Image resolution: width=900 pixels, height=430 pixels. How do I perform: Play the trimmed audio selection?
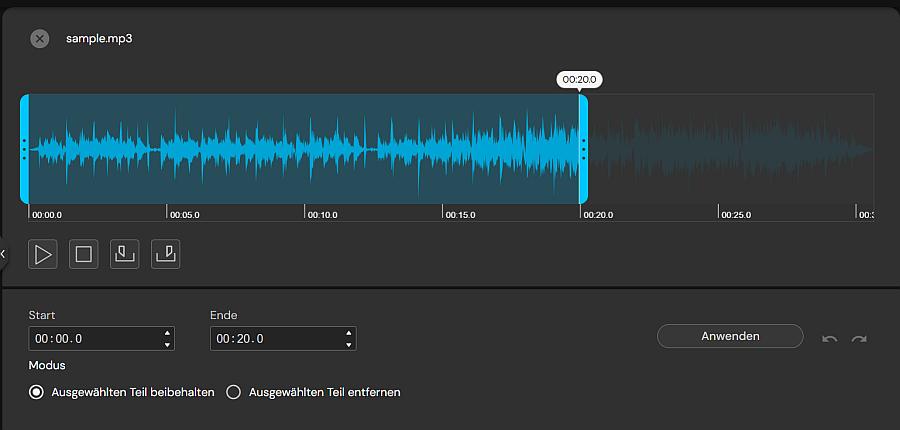[x=43, y=255]
